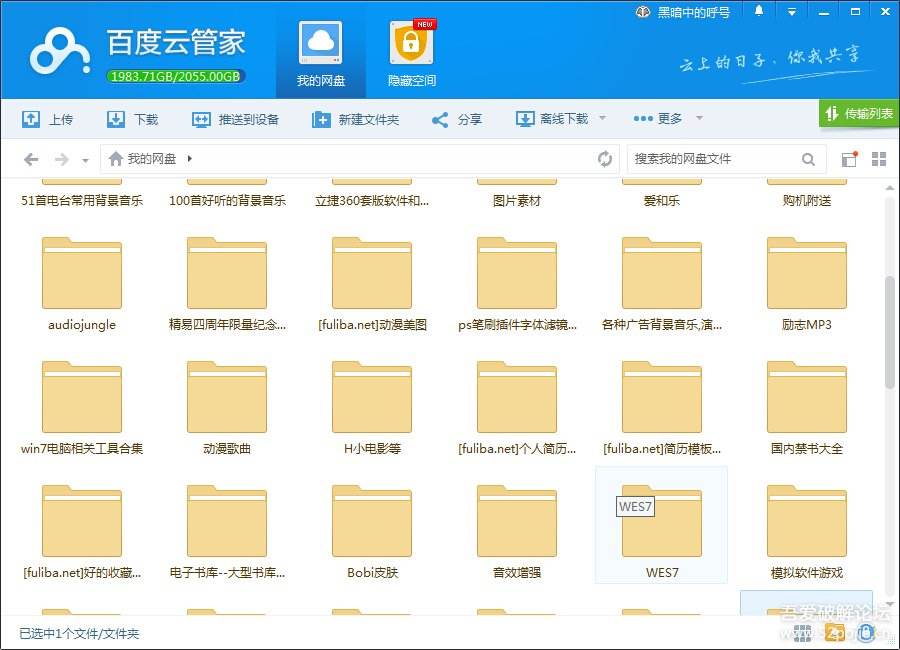Select the win7电脑相关工具合集 folder
The height and width of the screenshot is (650, 900).
(x=82, y=408)
